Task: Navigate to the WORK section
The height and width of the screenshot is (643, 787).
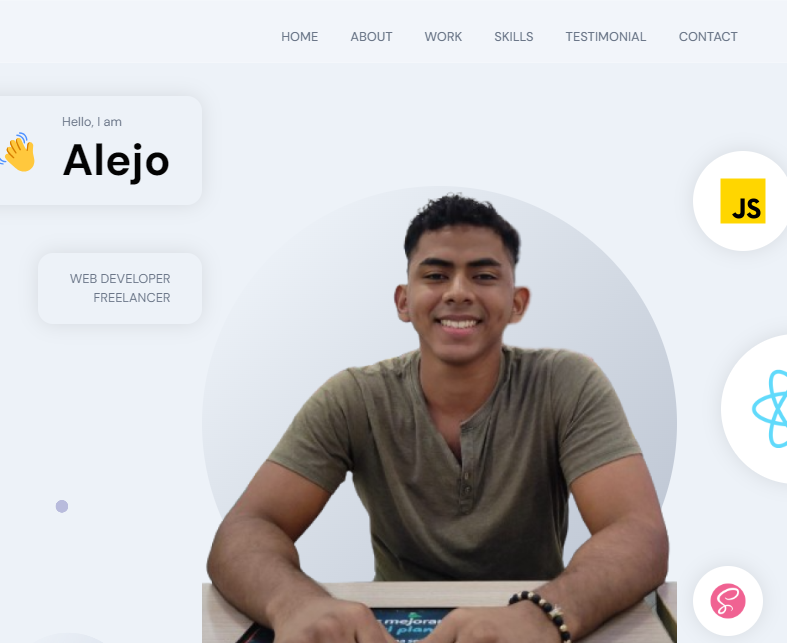Action: [443, 37]
